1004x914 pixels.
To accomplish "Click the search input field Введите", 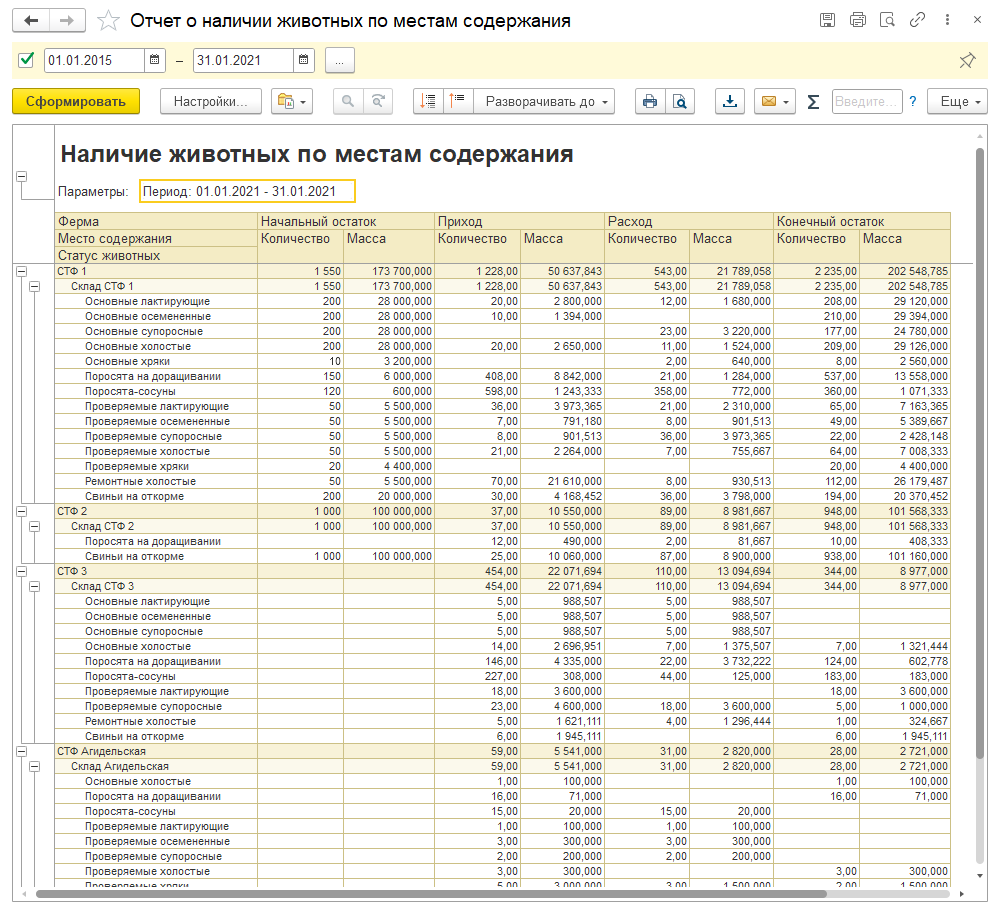I will 866,101.
